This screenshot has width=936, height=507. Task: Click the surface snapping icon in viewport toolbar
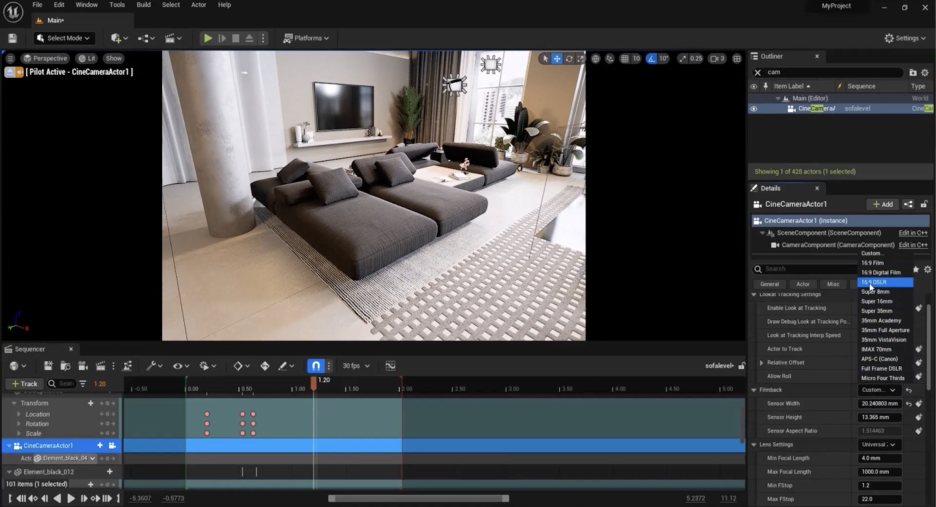609,59
